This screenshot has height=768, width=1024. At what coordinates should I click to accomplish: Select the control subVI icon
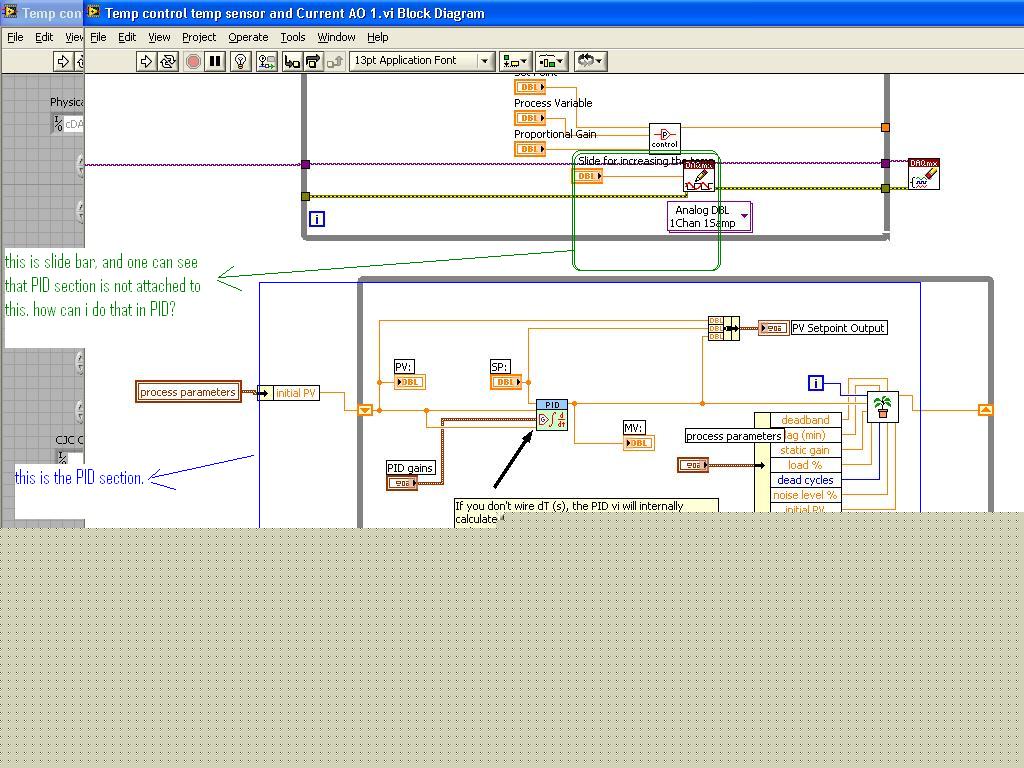[x=664, y=138]
